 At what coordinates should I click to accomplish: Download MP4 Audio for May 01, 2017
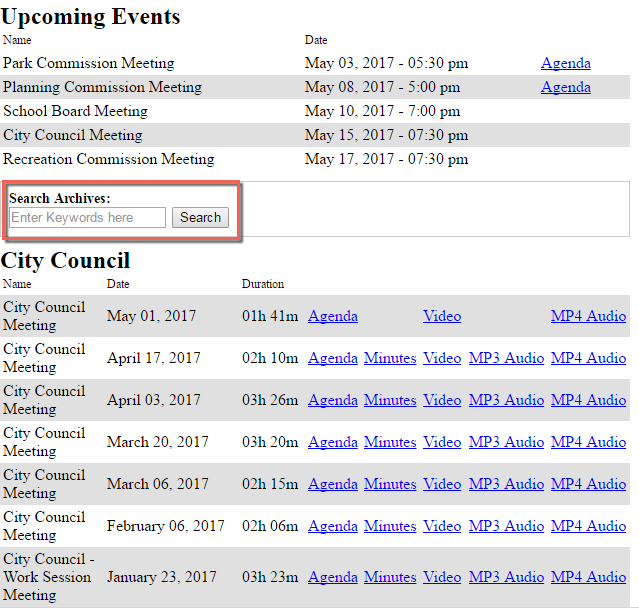(x=588, y=316)
